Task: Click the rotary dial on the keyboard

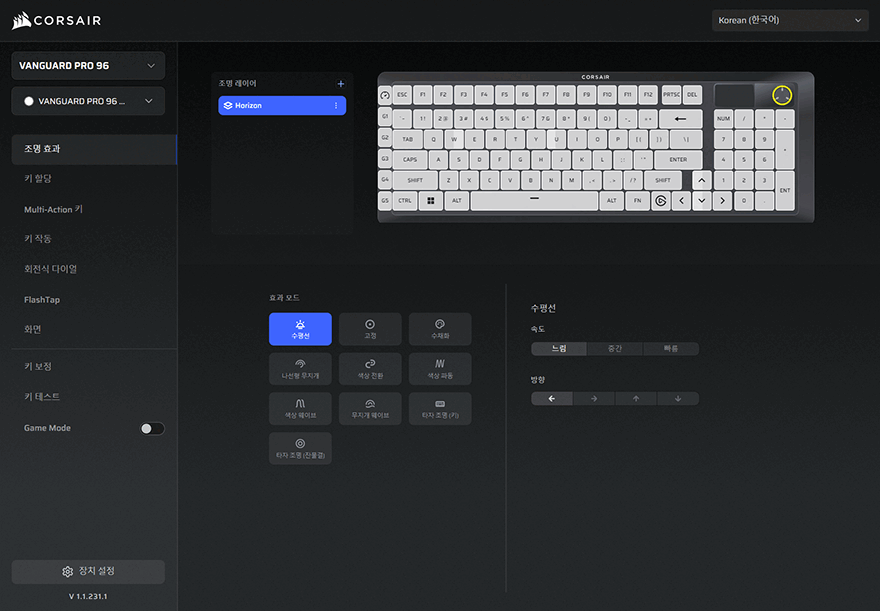Action: (x=782, y=95)
